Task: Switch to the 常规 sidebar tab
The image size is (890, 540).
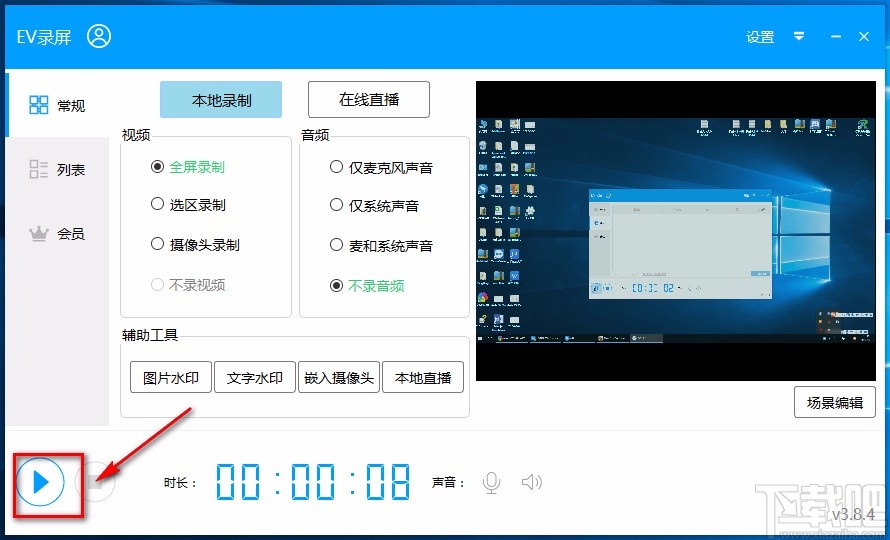Action: point(57,105)
